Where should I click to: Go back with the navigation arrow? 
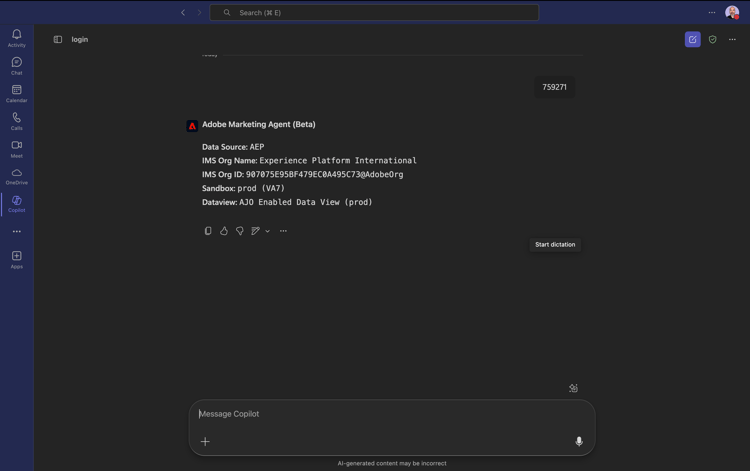coord(183,12)
